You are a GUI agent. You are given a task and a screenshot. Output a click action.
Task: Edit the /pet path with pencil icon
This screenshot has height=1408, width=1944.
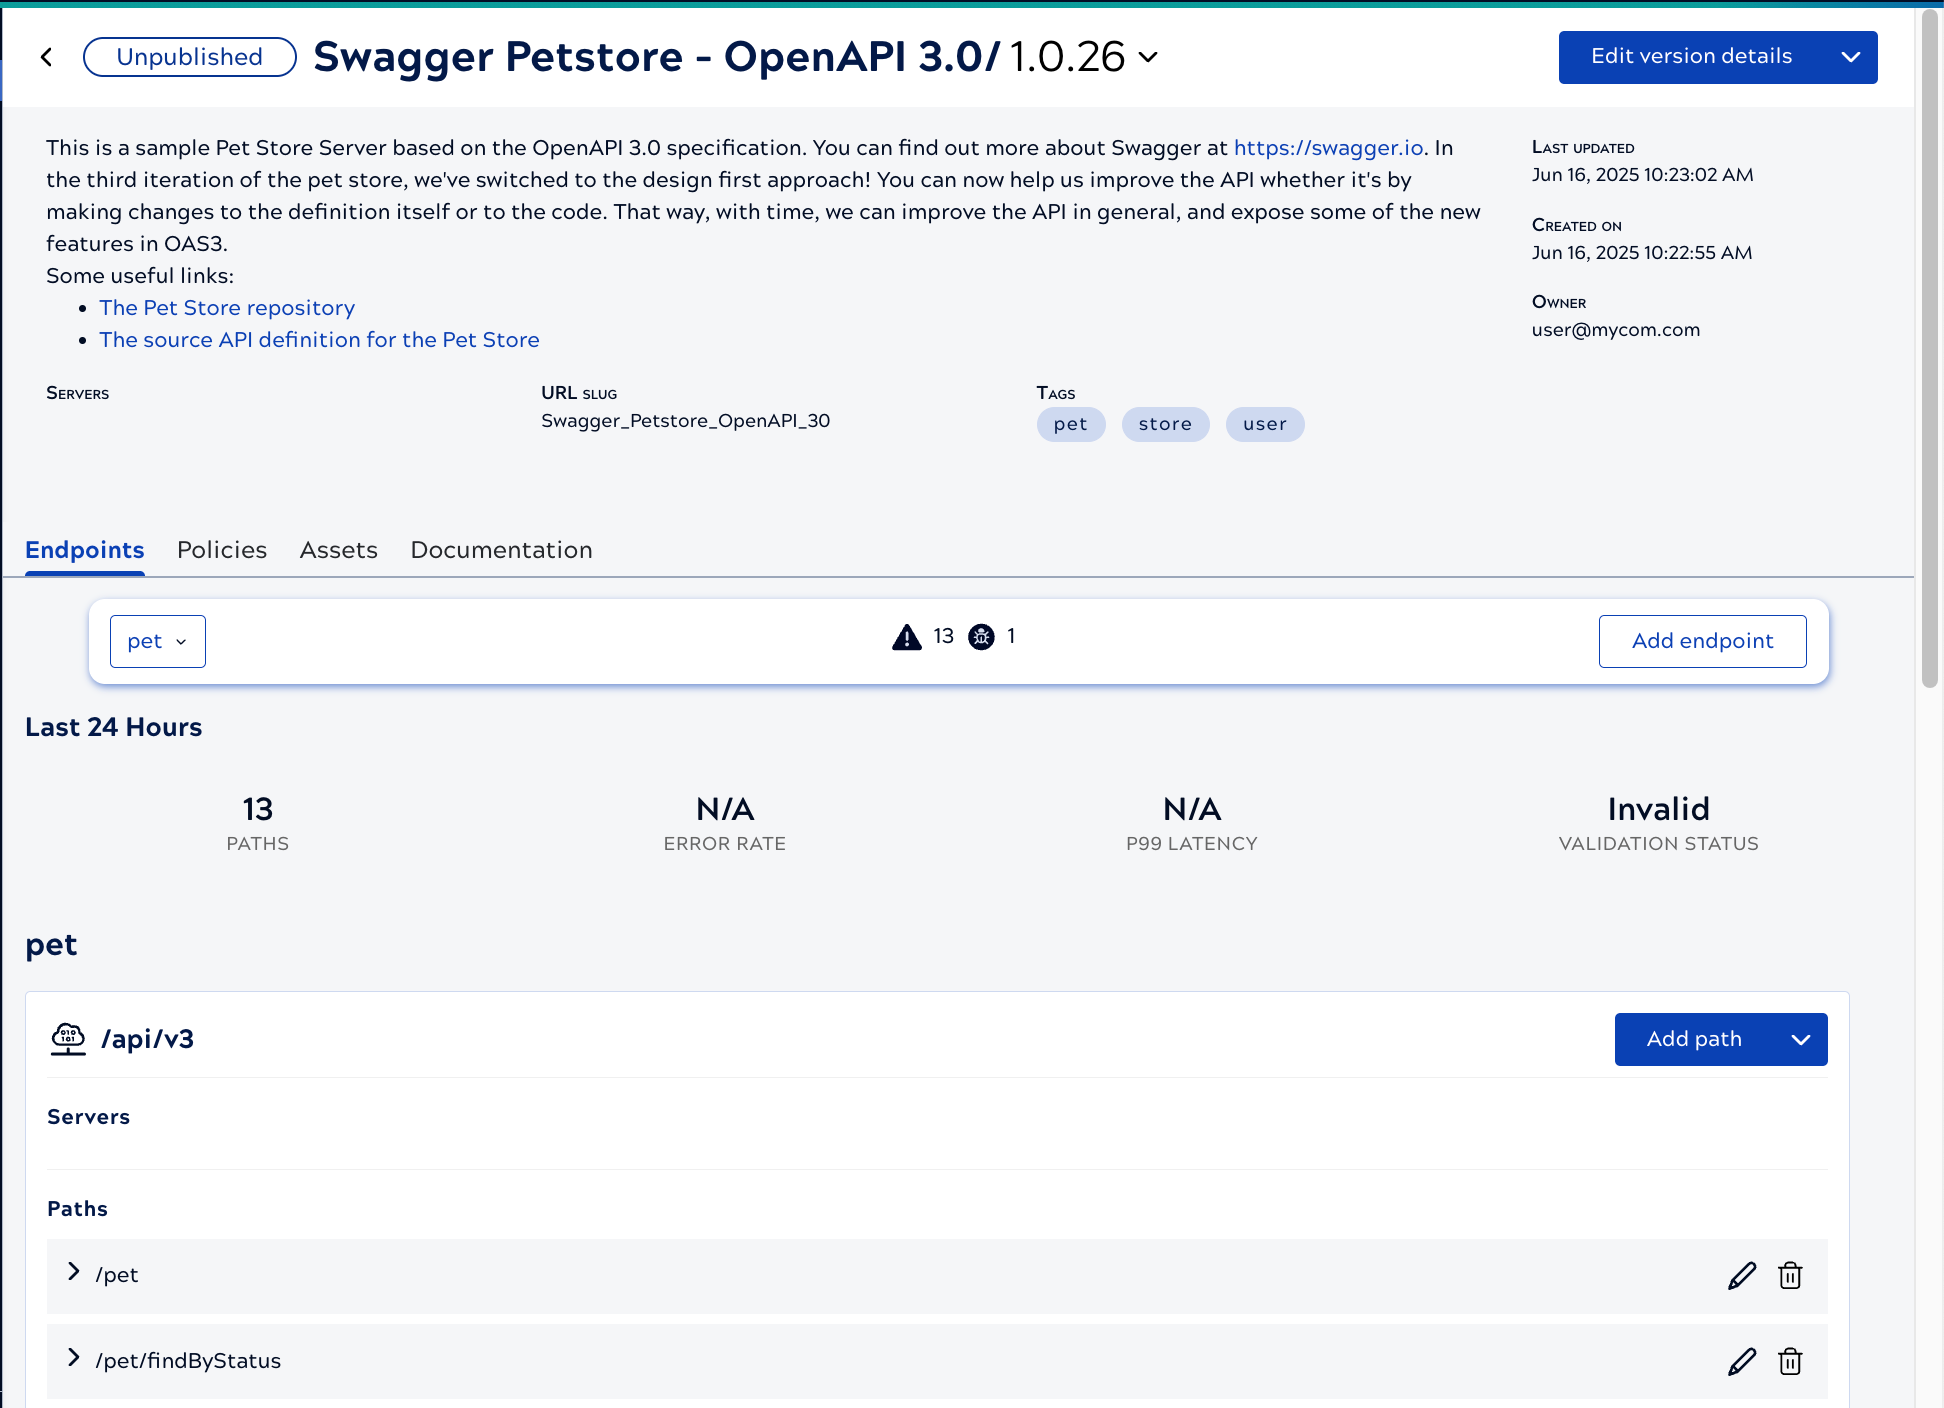point(1741,1276)
